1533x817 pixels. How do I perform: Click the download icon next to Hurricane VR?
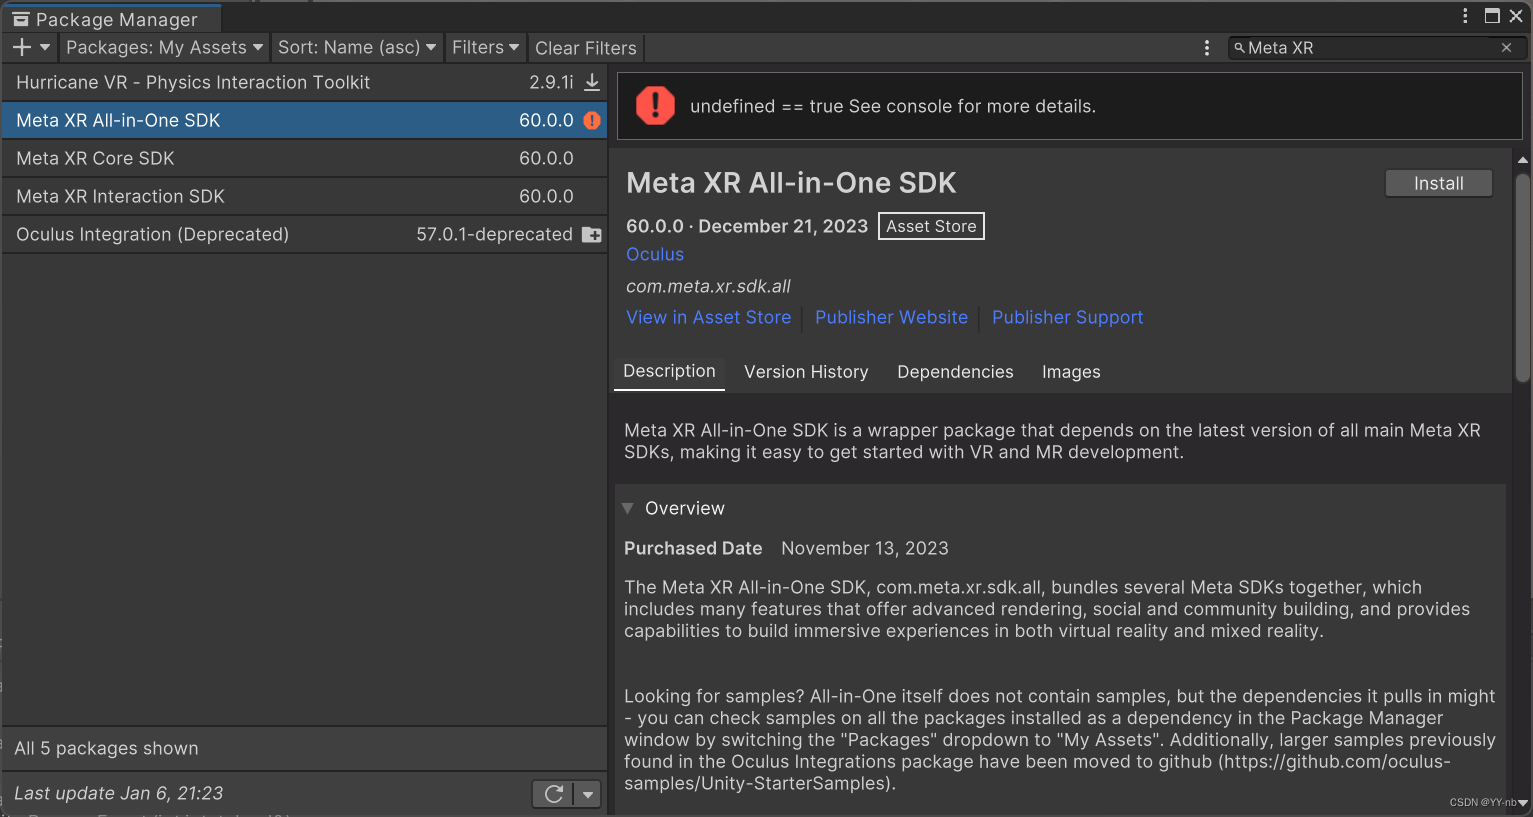click(591, 82)
